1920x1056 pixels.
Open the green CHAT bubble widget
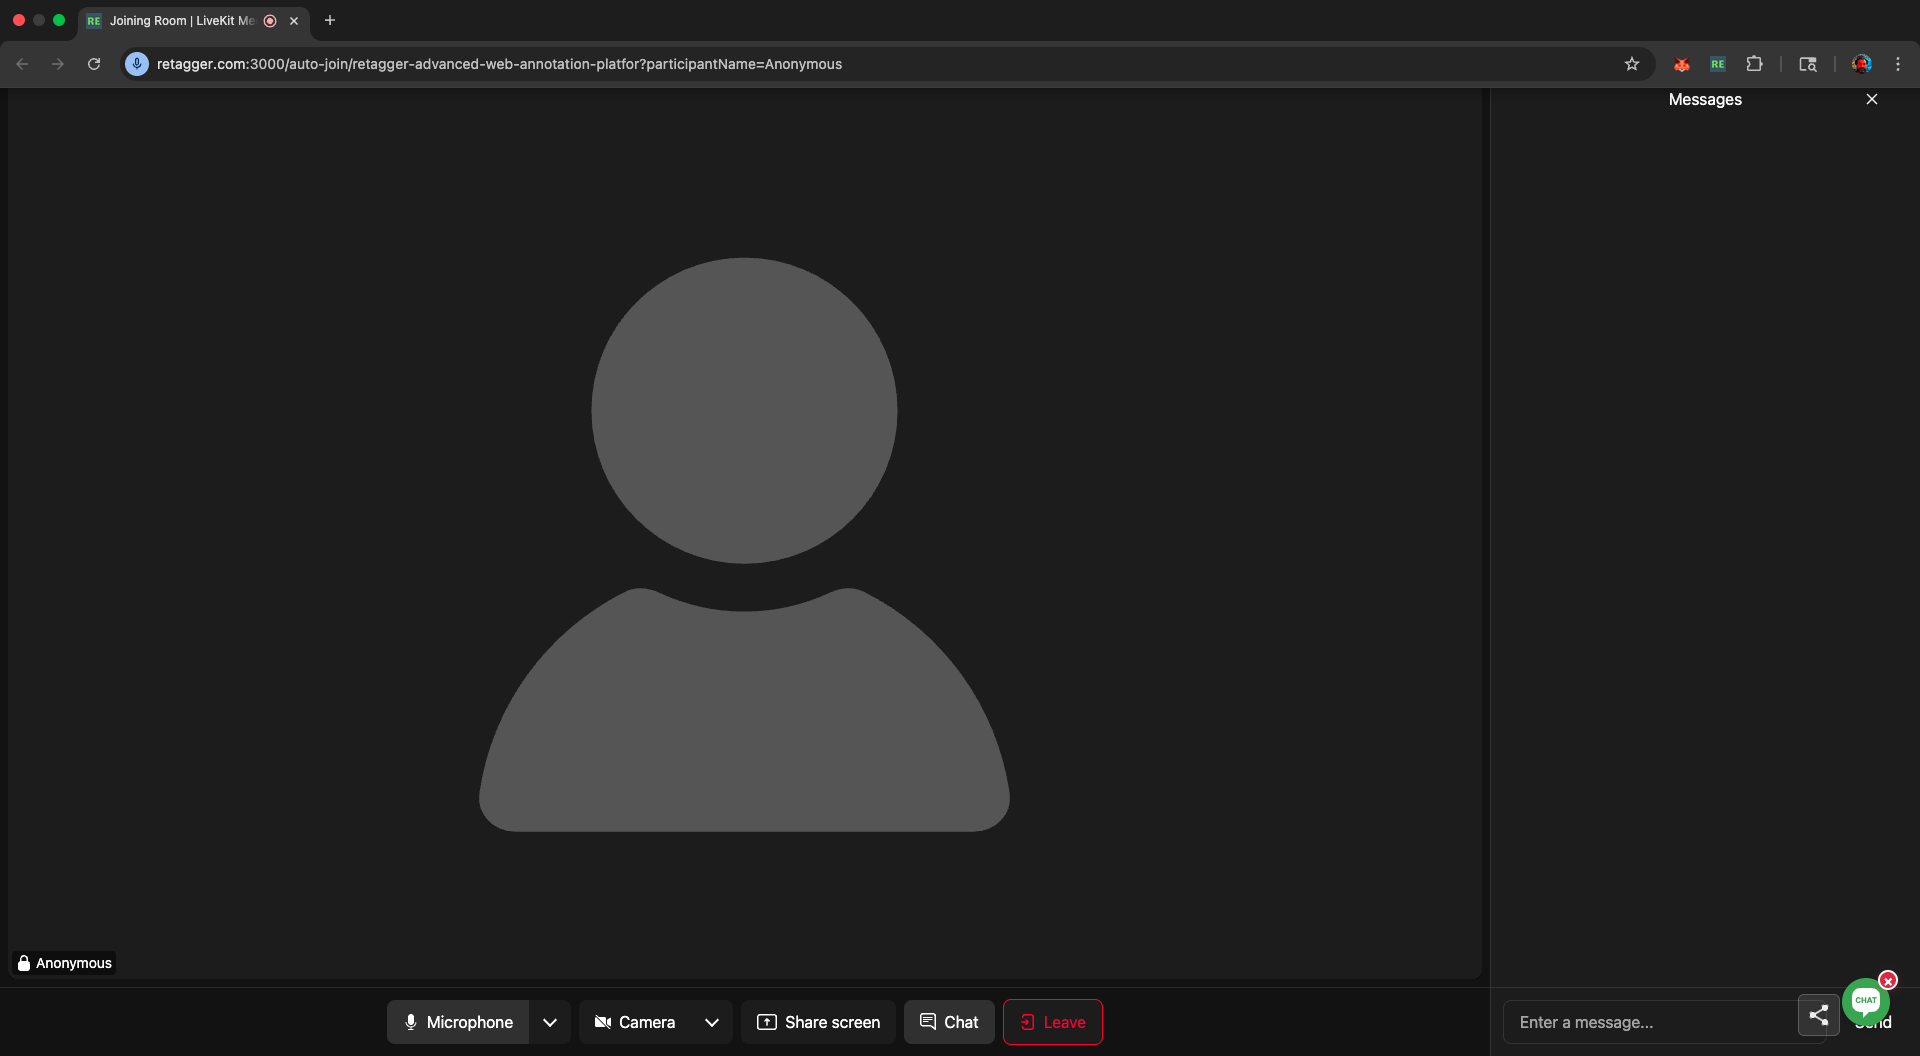pos(1865,1001)
